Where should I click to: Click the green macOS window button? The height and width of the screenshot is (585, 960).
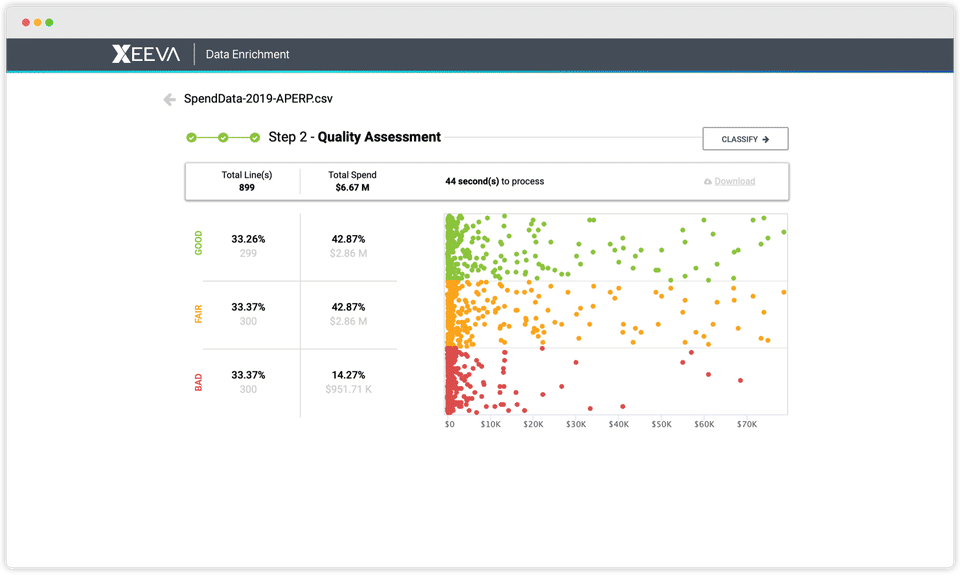49,23
